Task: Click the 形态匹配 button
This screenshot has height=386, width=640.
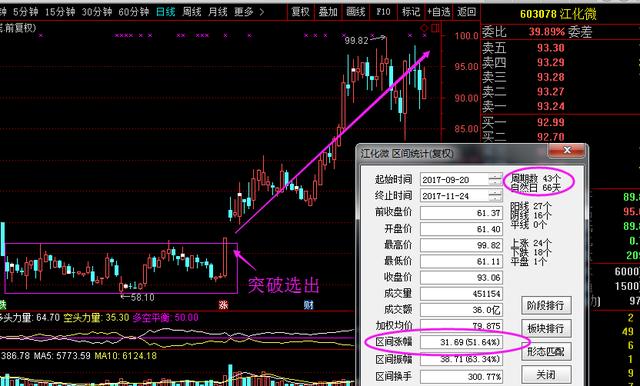Action: [x=546, y=351]
